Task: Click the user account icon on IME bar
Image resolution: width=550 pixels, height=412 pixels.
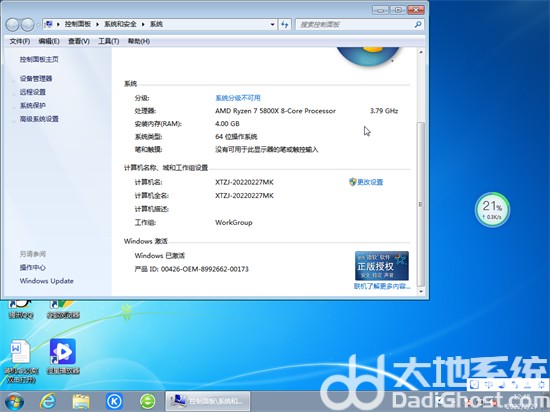Action: [x=528, y=384]
